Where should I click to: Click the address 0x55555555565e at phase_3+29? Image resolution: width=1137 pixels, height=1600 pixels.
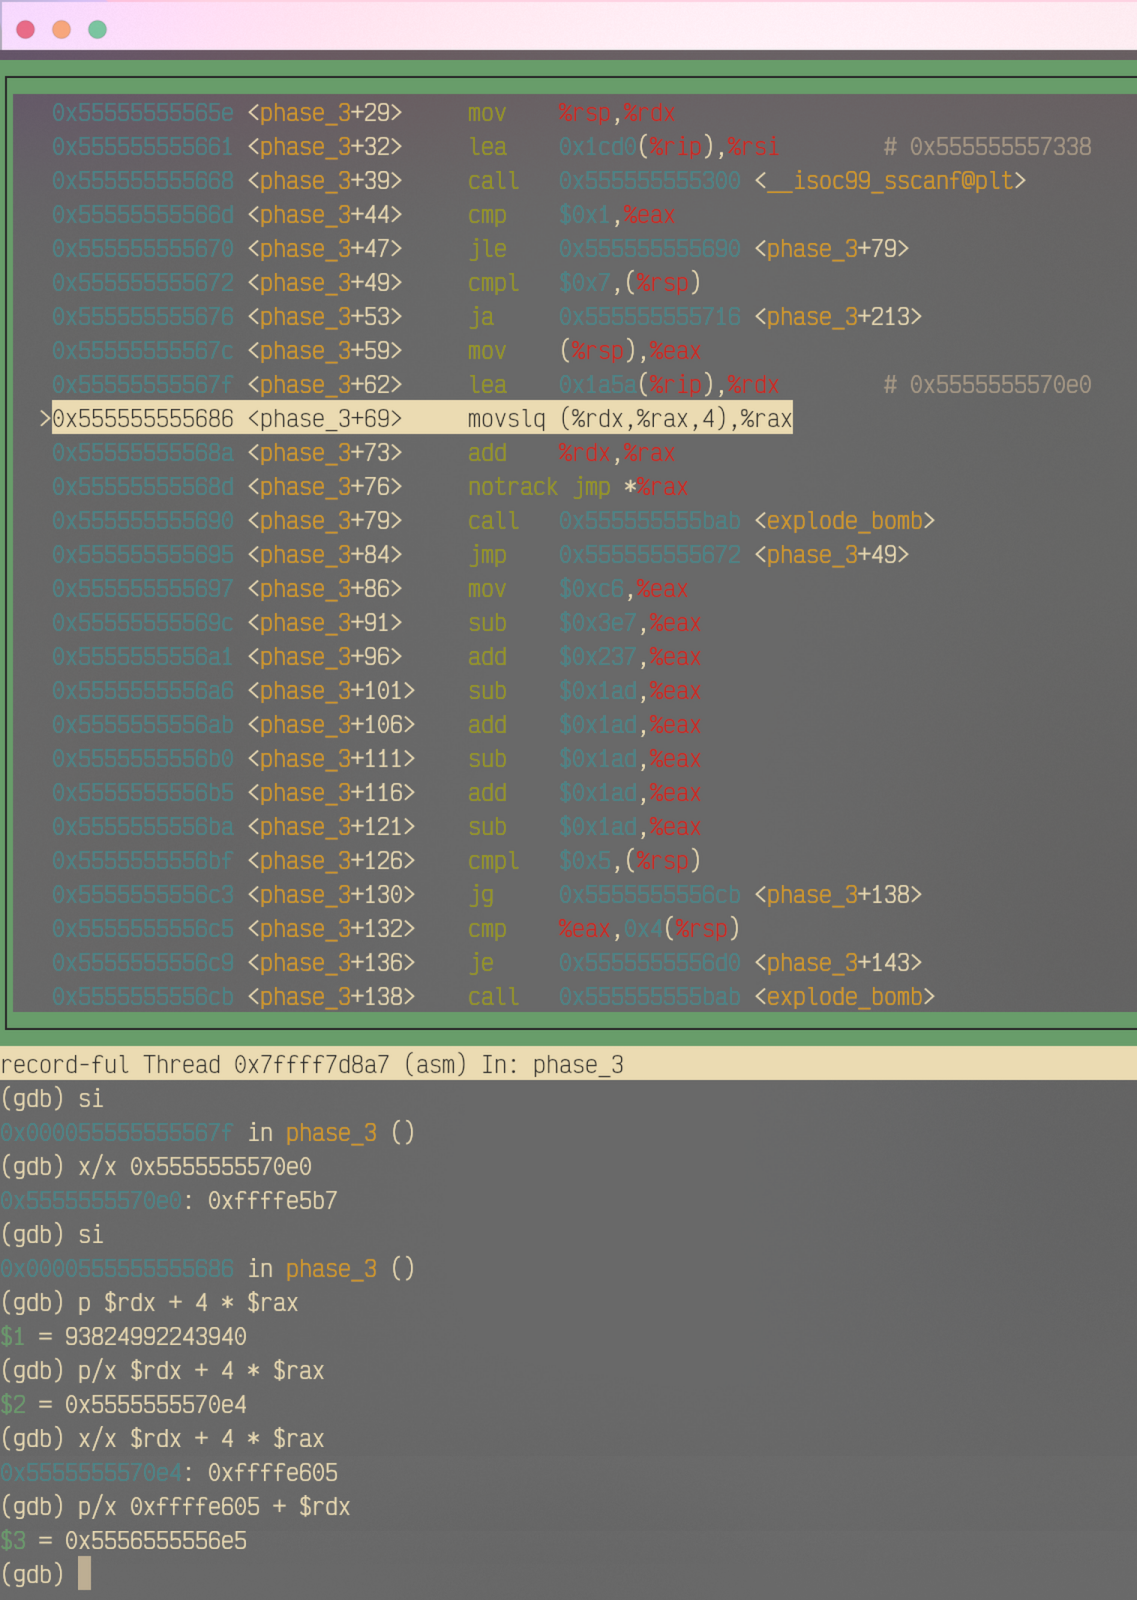point(142,113)
